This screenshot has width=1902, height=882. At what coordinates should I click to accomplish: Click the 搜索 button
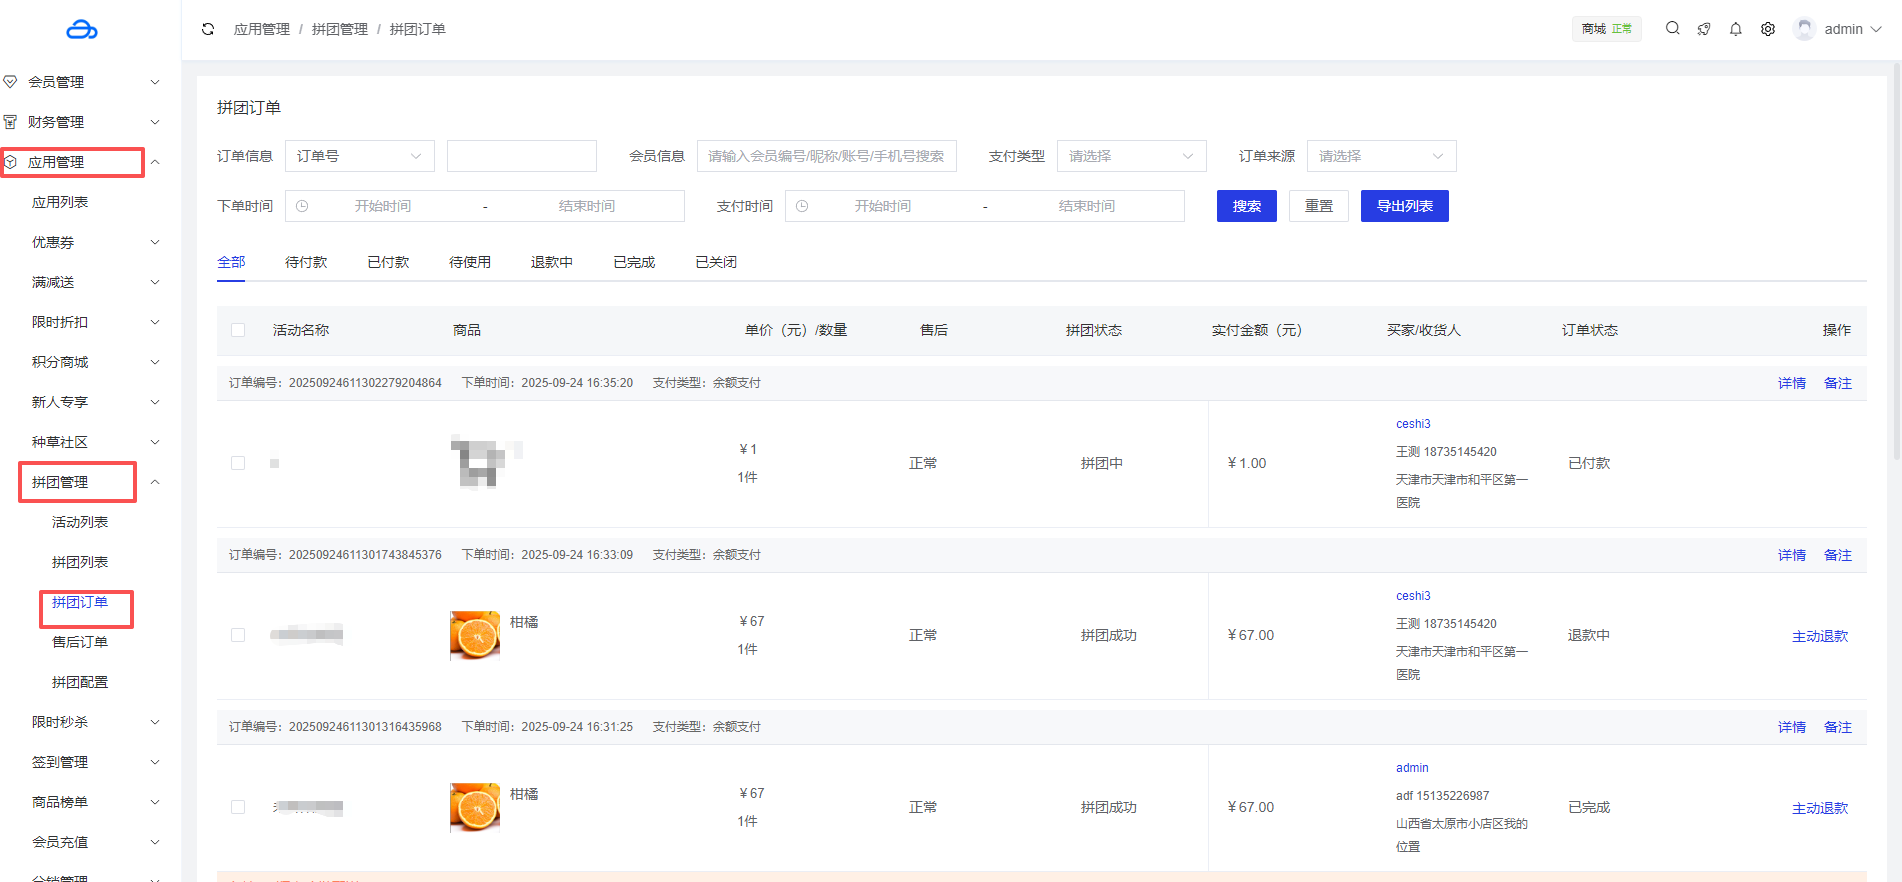(1246, 206)
